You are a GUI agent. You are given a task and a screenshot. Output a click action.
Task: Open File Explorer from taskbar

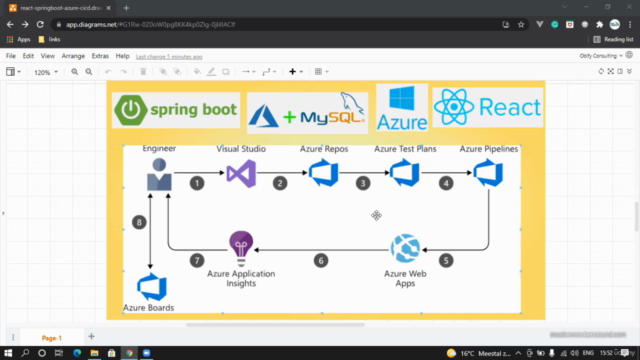[x=94, y=353]
